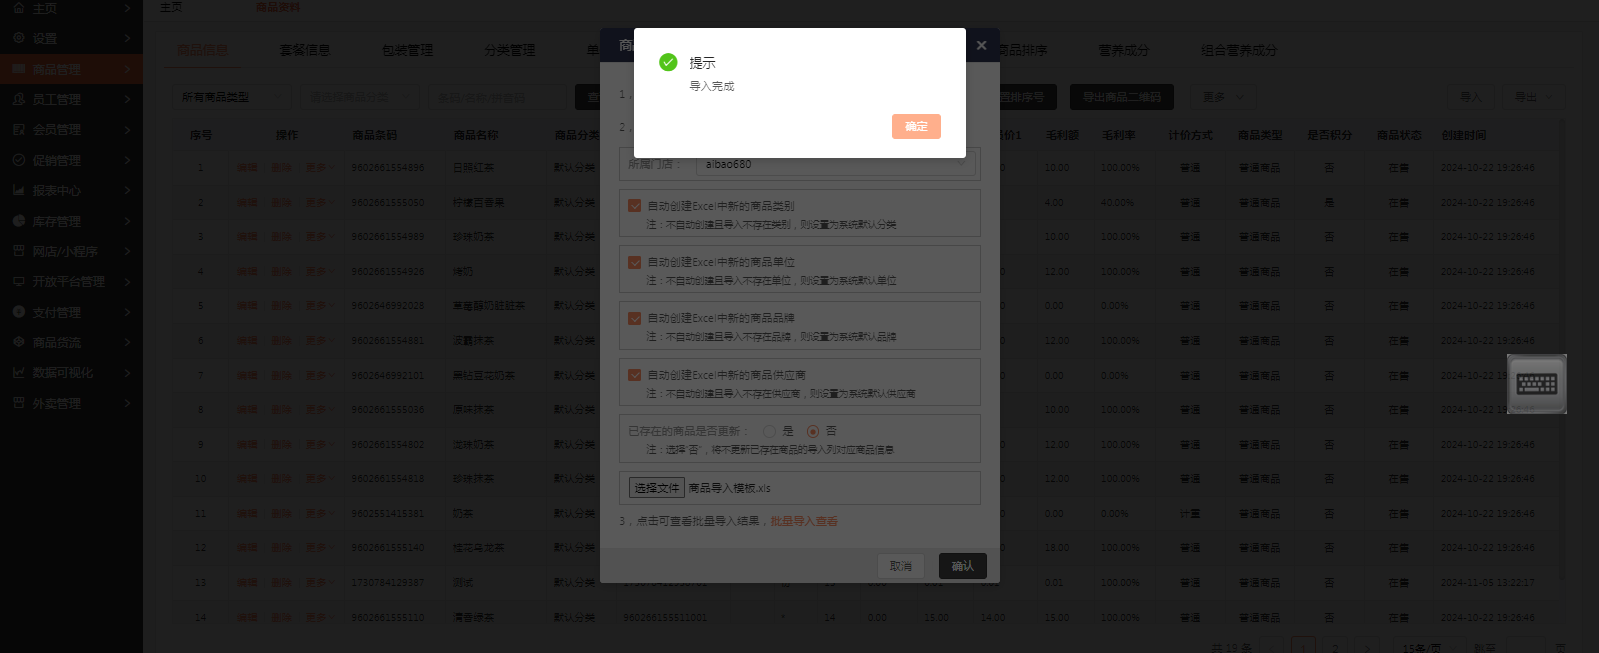This screenshot has height=653, width=1599.
Task: Toggle auto-create new 商品品牌 checkbox
Action: [634, 318]
